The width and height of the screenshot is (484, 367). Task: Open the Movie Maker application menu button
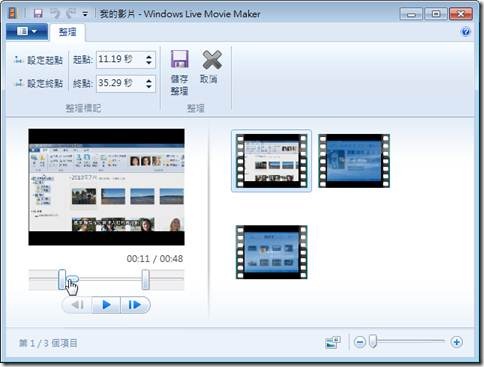[27, 32]
